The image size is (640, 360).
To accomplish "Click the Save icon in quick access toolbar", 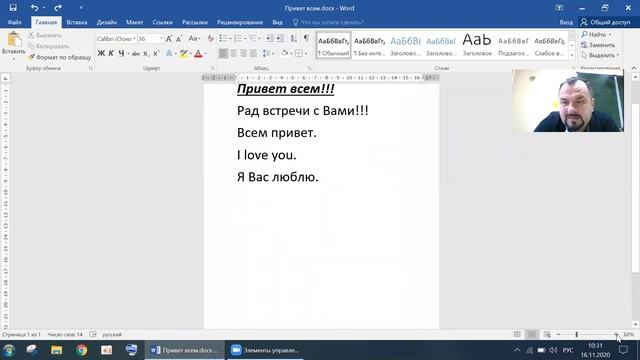I will (x=13, y=8).
